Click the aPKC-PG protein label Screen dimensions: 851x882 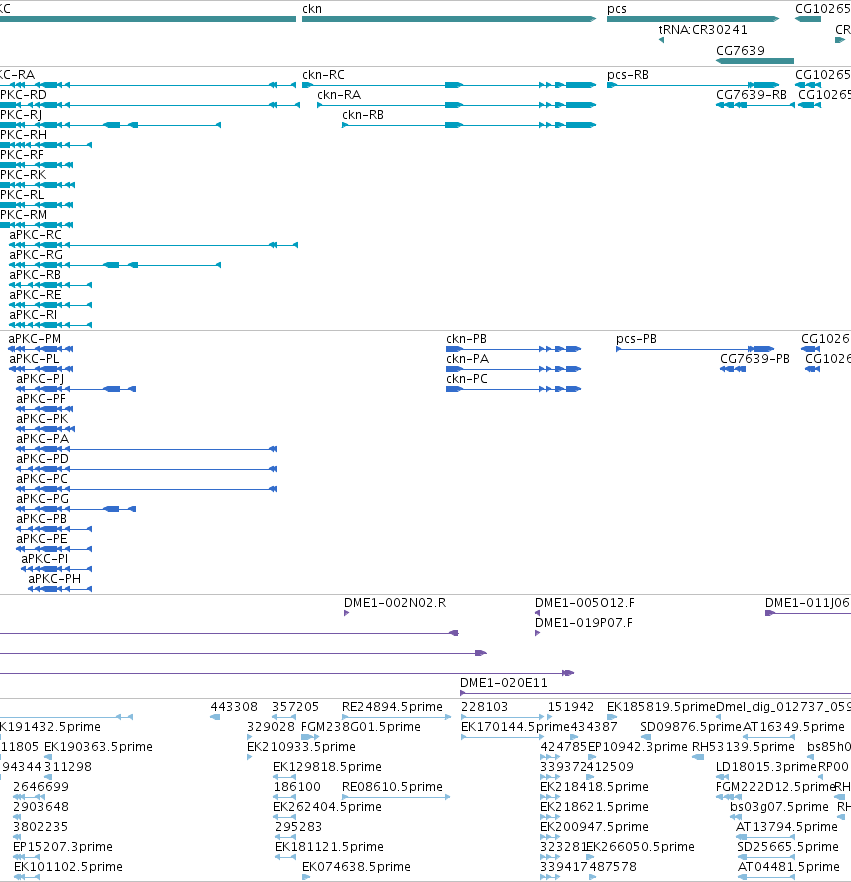click(43, 499)
